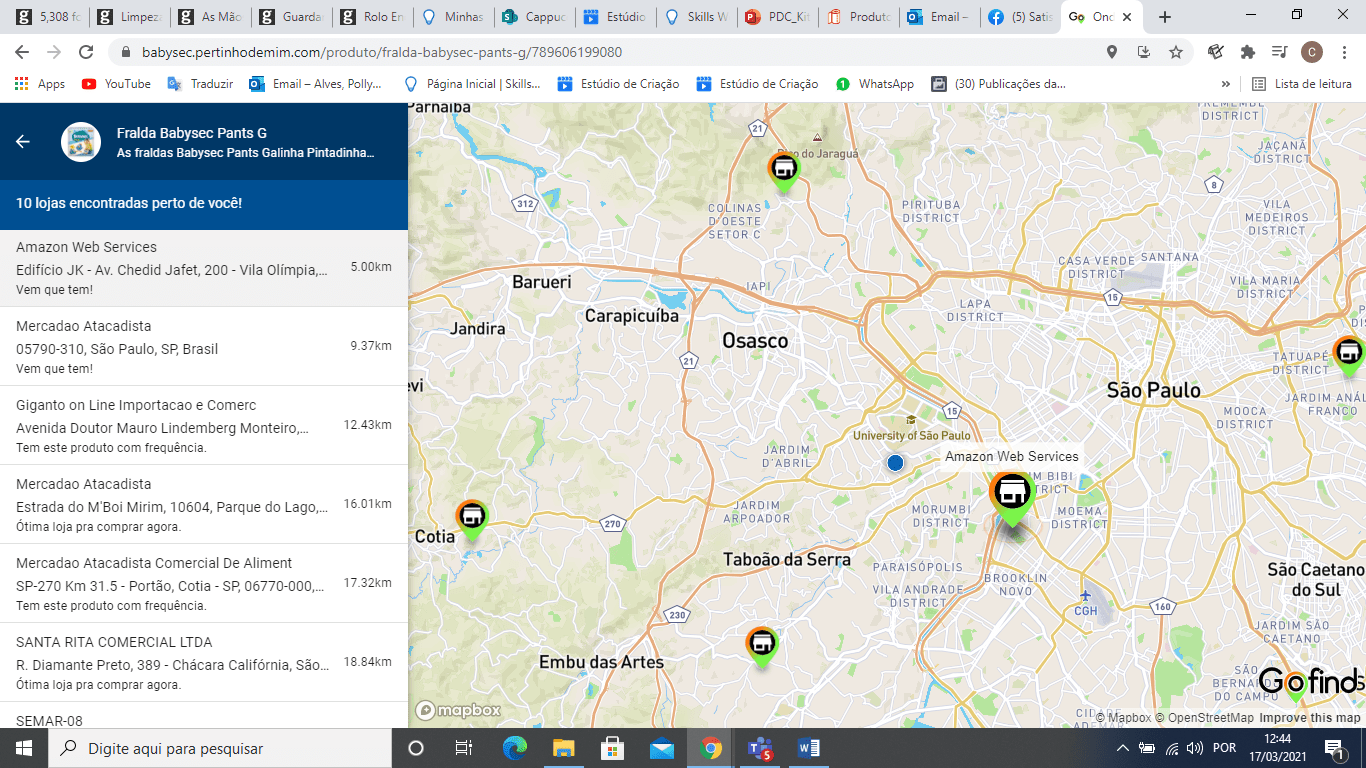Click the Gofinds logo
This screenshot has height=768, width=1366.
click(x=1312, y=683)
